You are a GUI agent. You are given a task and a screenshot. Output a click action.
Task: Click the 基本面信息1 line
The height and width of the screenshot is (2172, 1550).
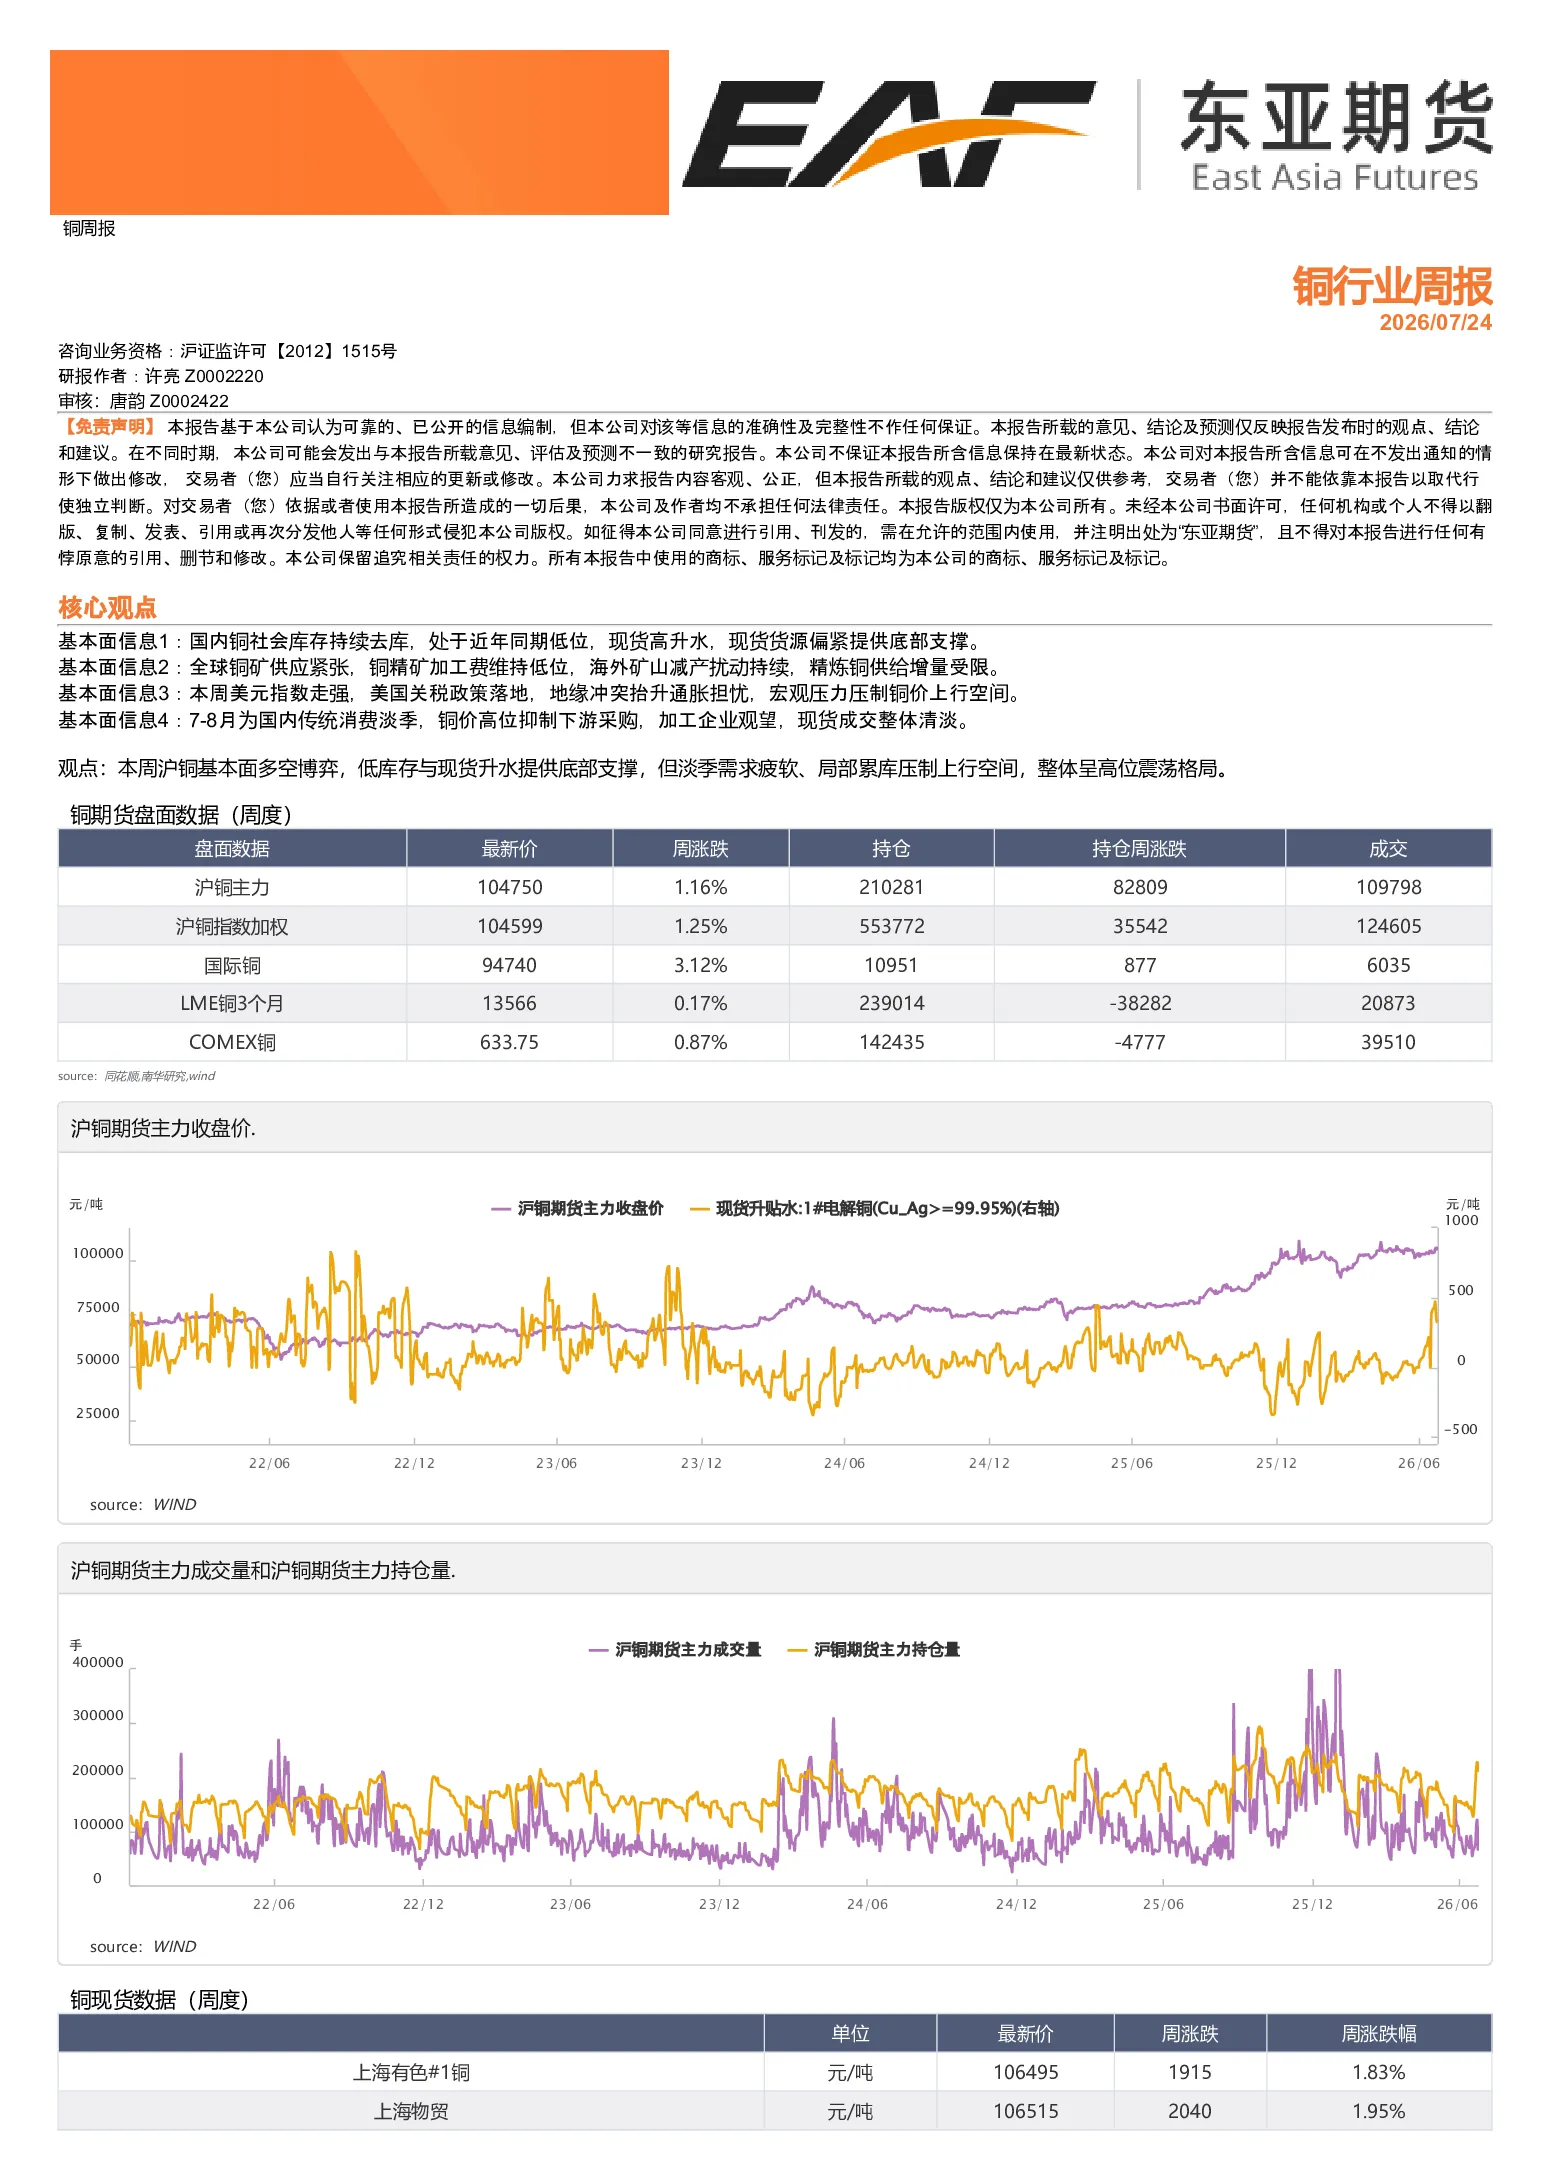(x=520, y=641)
